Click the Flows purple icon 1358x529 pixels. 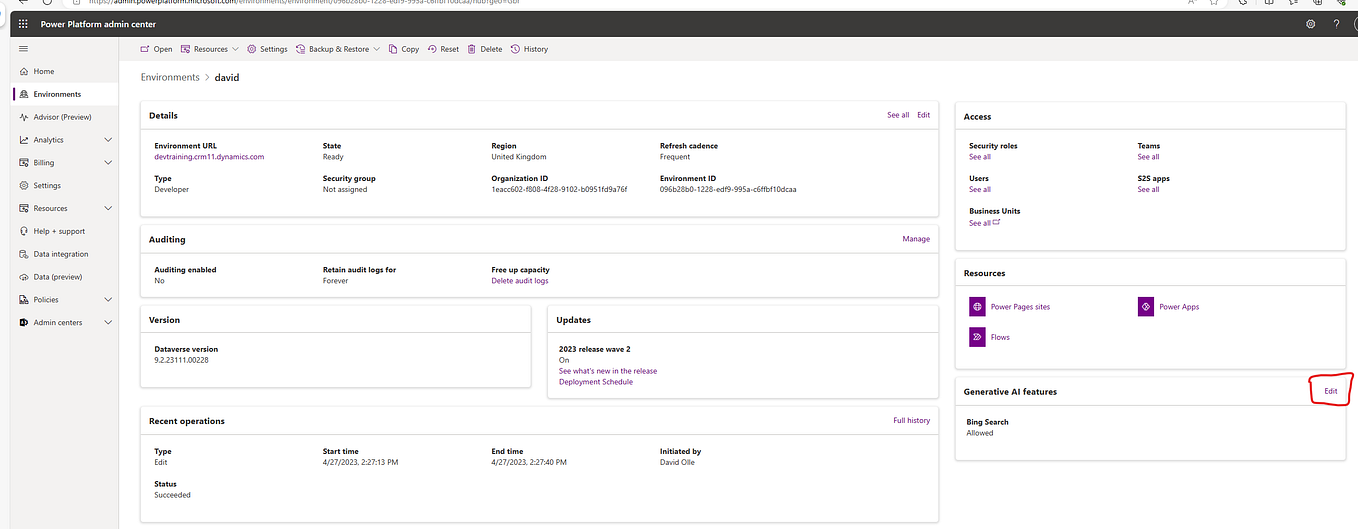977,337
